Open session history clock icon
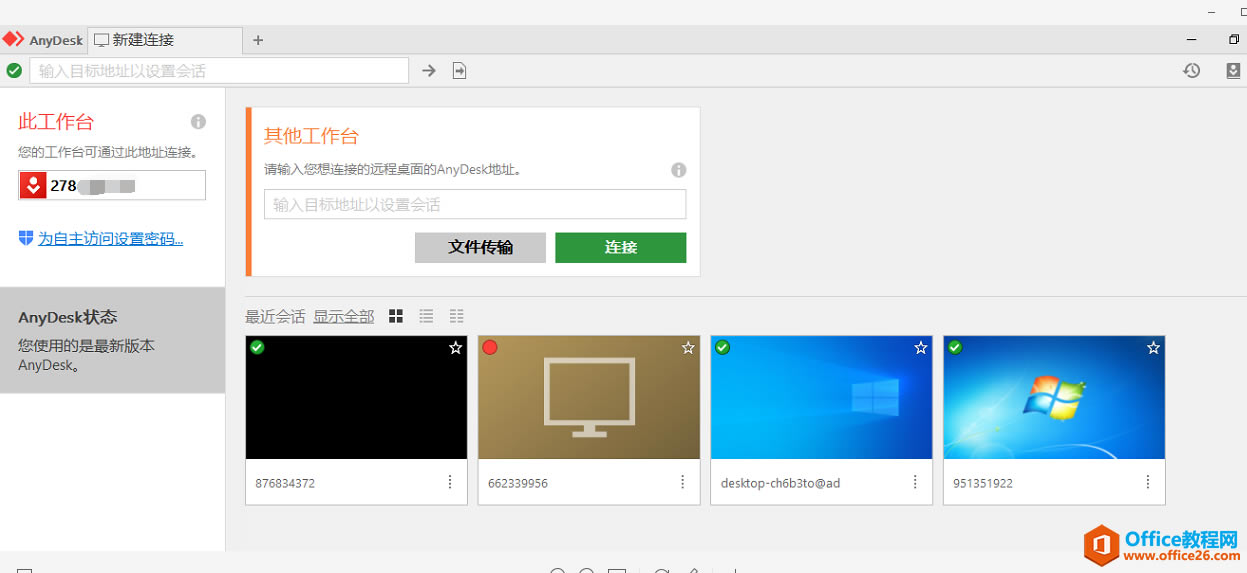1247x573 pixels. 1191,71
